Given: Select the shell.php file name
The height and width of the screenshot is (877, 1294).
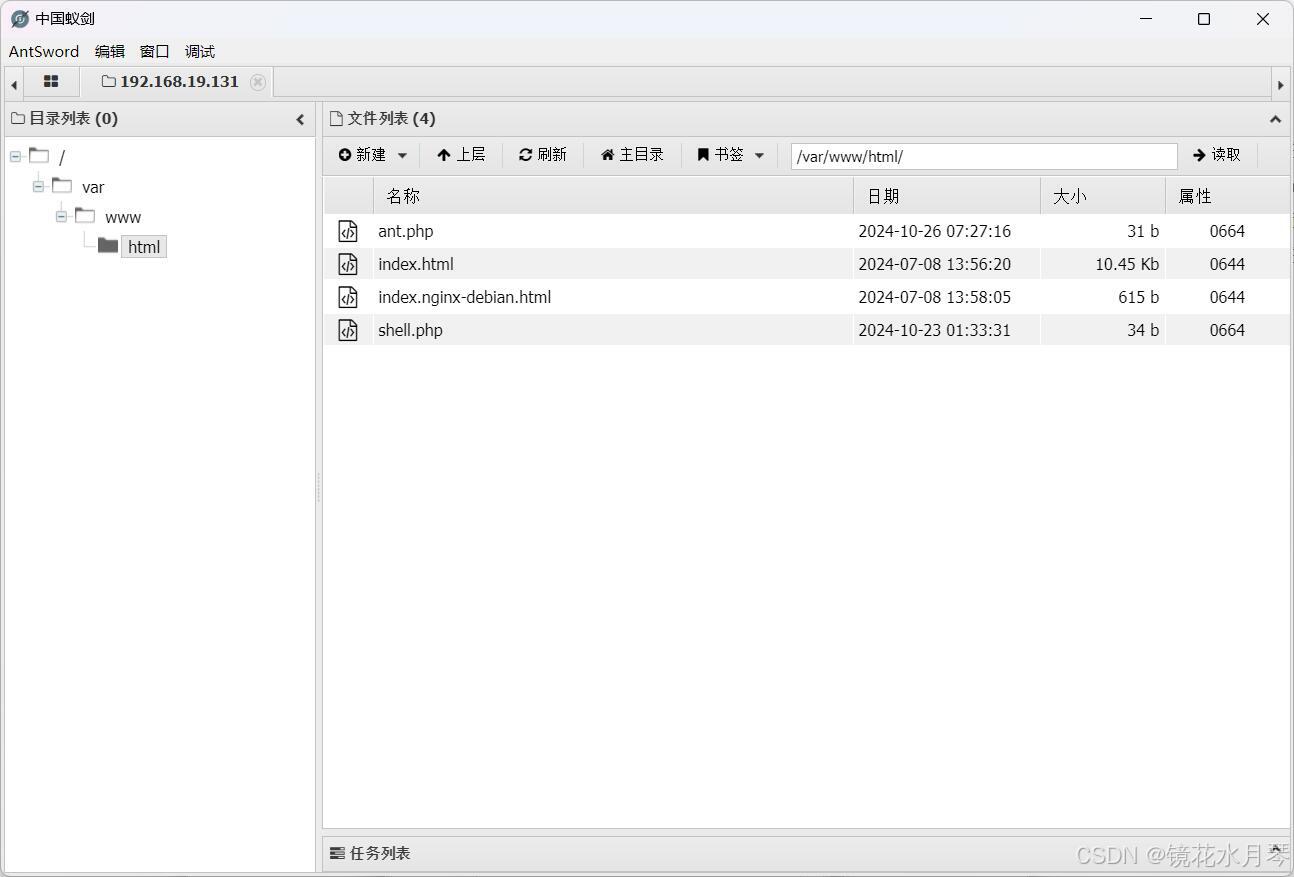Looking at the screenshot, I should click(x=410, y=330).
